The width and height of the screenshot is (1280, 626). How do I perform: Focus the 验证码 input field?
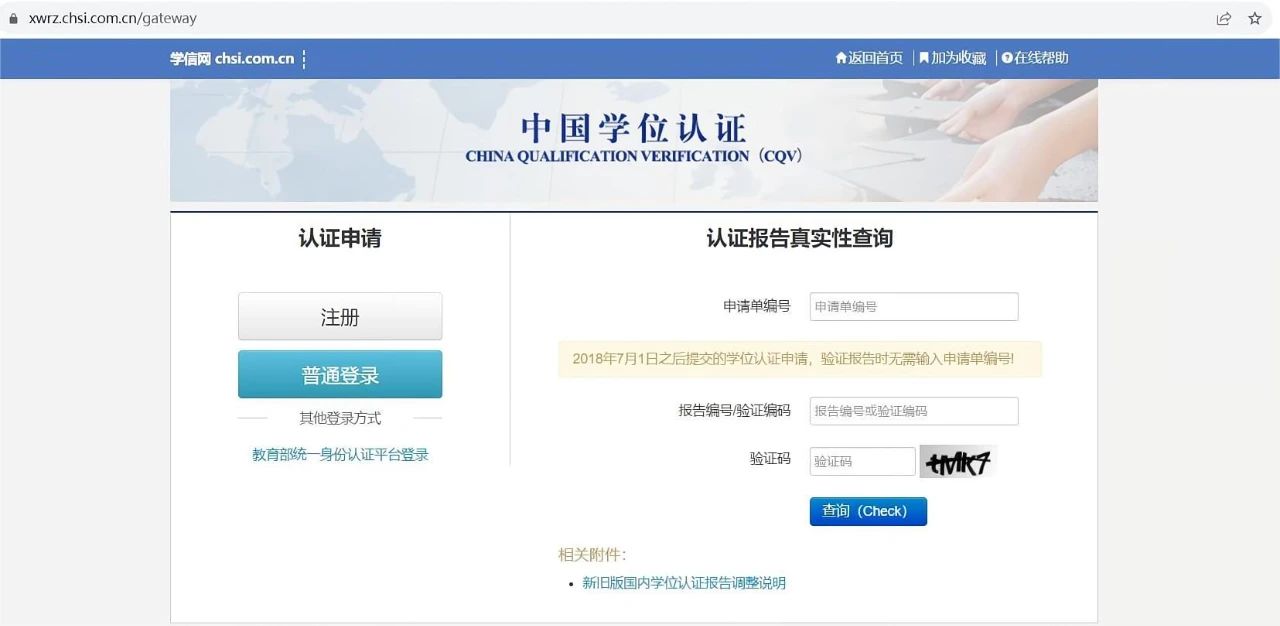click(862, 461)
